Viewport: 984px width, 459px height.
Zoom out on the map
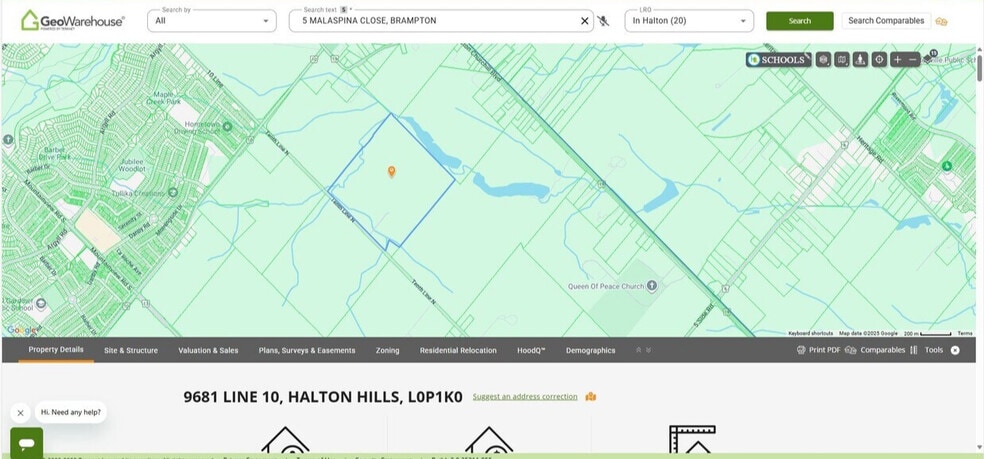click(913, 60)
